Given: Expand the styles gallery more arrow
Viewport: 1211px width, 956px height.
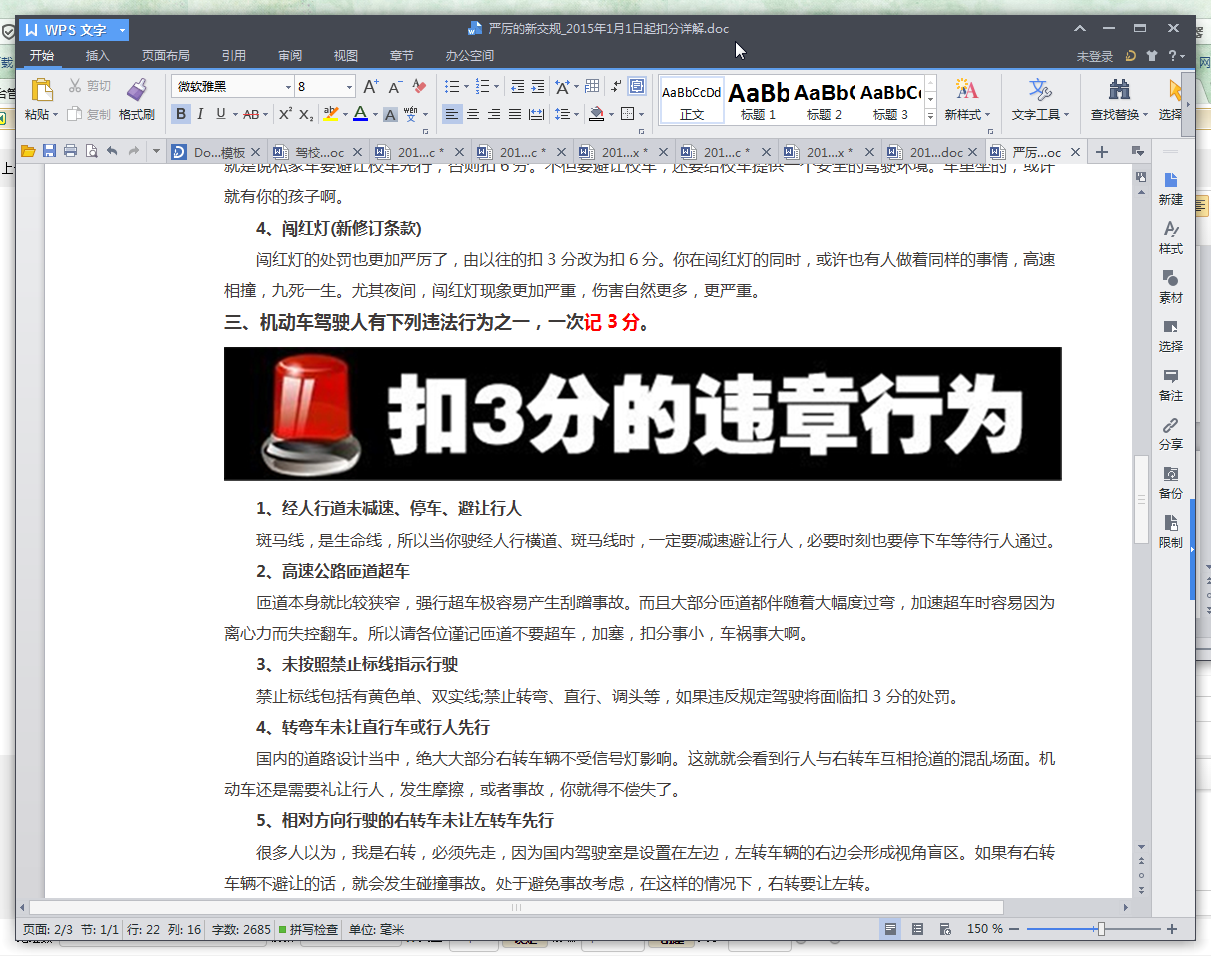Looking at the screenshot, I should pos(930,116).
